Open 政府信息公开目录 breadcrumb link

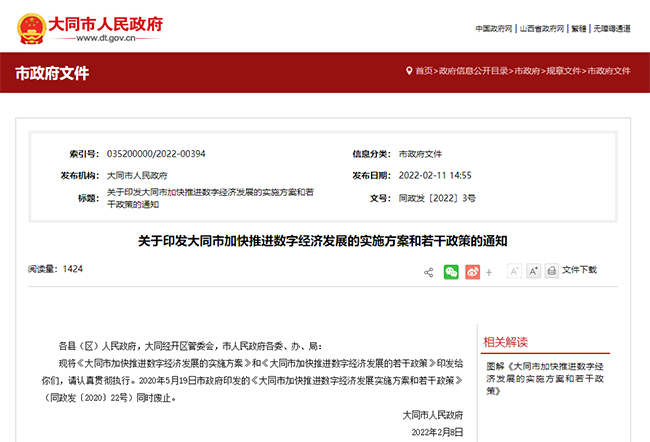pyautogui.click(x=474, y=71)
